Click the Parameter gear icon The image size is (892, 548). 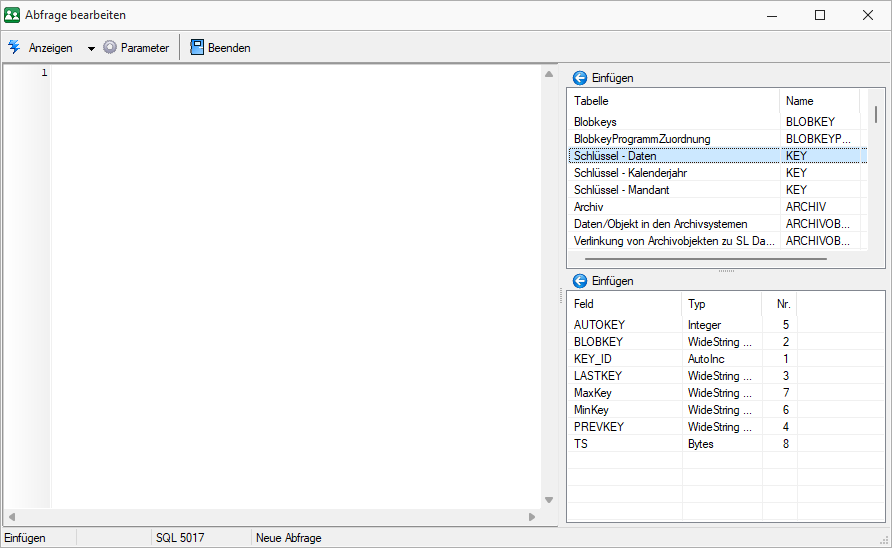pyautogui.click(x=110, y=47)
